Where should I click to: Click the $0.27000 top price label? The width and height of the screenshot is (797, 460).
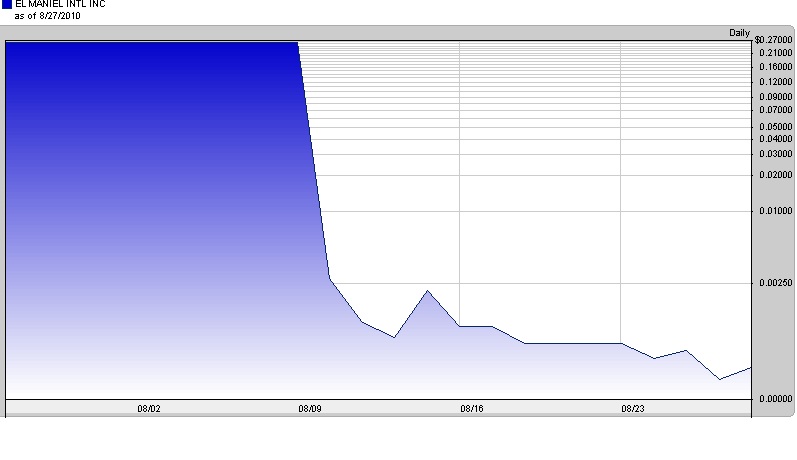773,42
